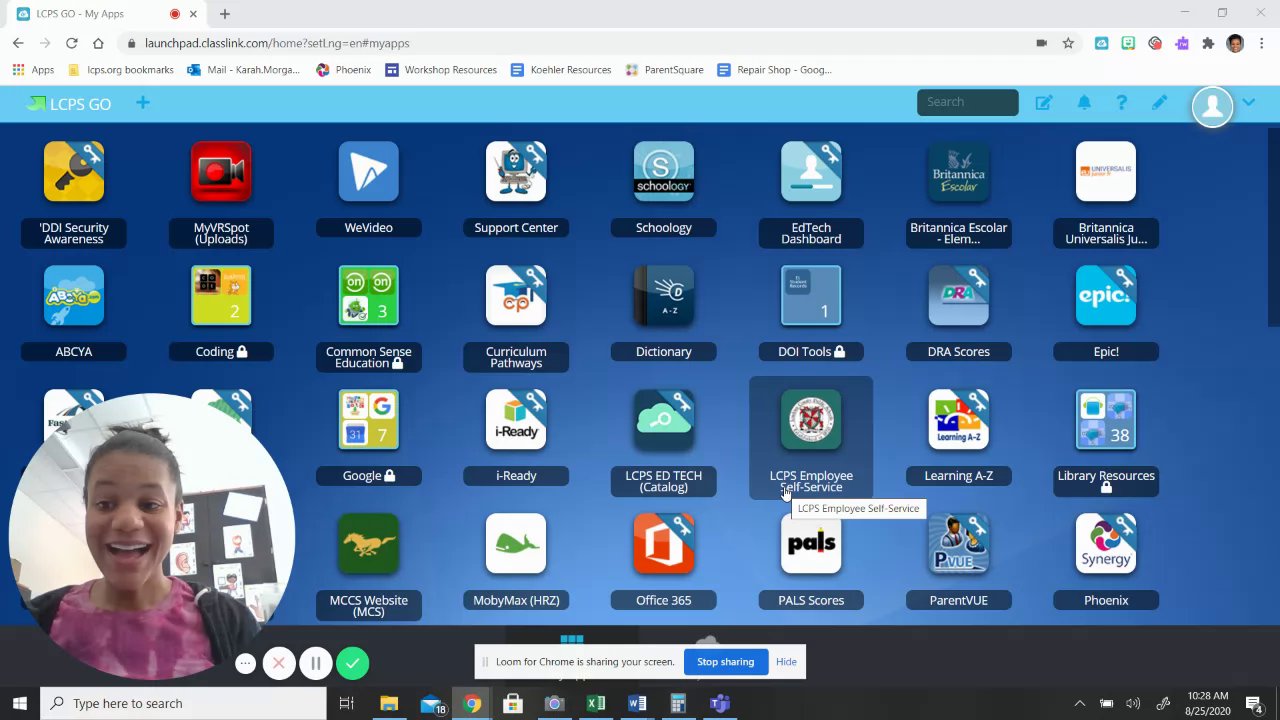Reload the current page
This screenshot has height=720, width=1280.
coord(72,43)
